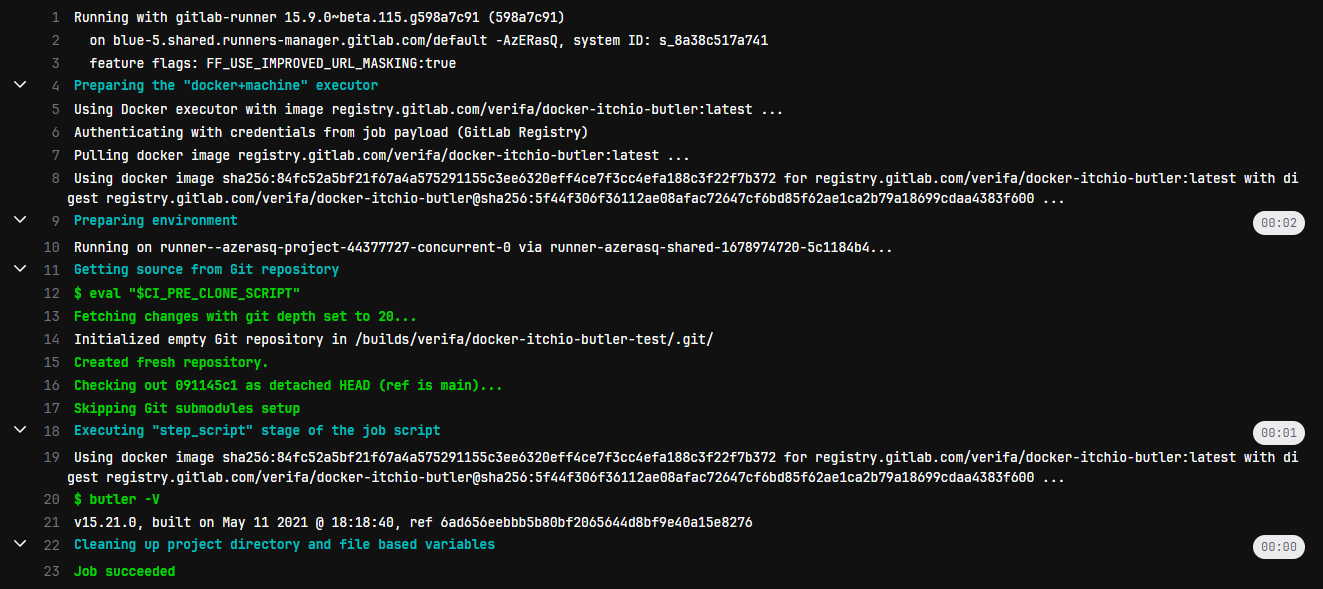Viewport: 1323px width, 589px height.
Task: Open line number 8 link
Action: click(x=55, y=178)
